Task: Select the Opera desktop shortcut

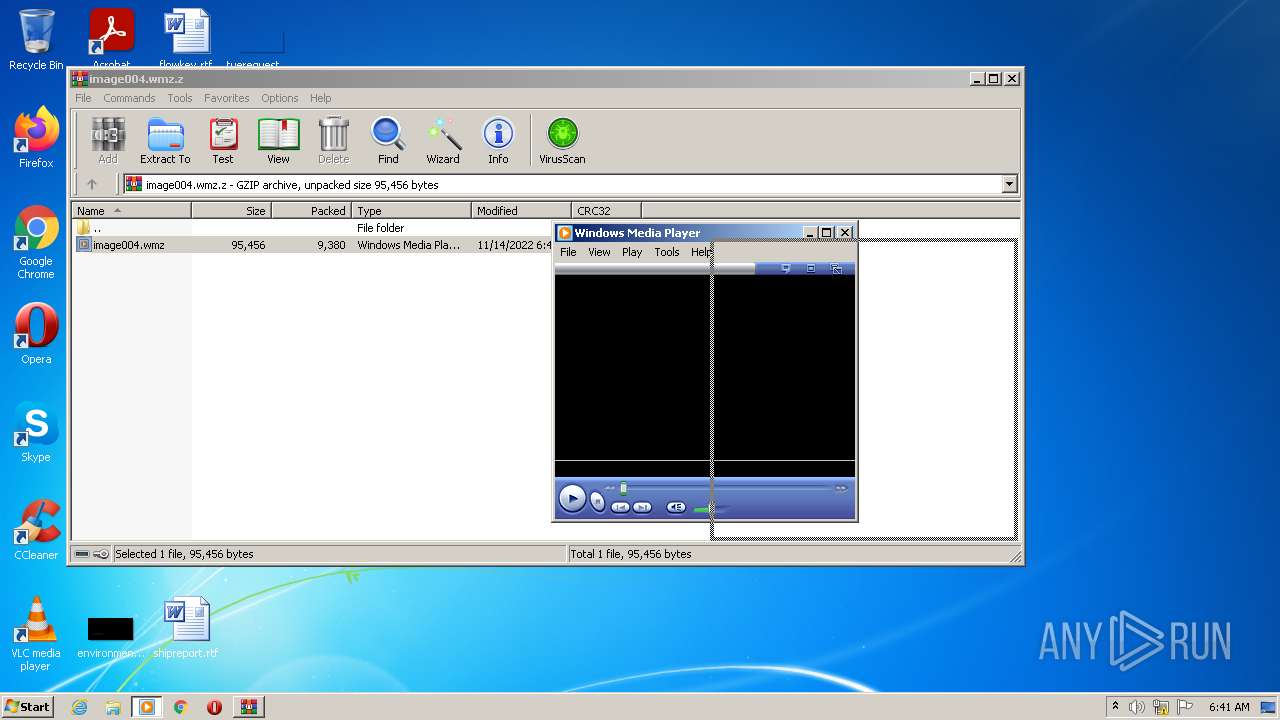Action: point(36,334)
